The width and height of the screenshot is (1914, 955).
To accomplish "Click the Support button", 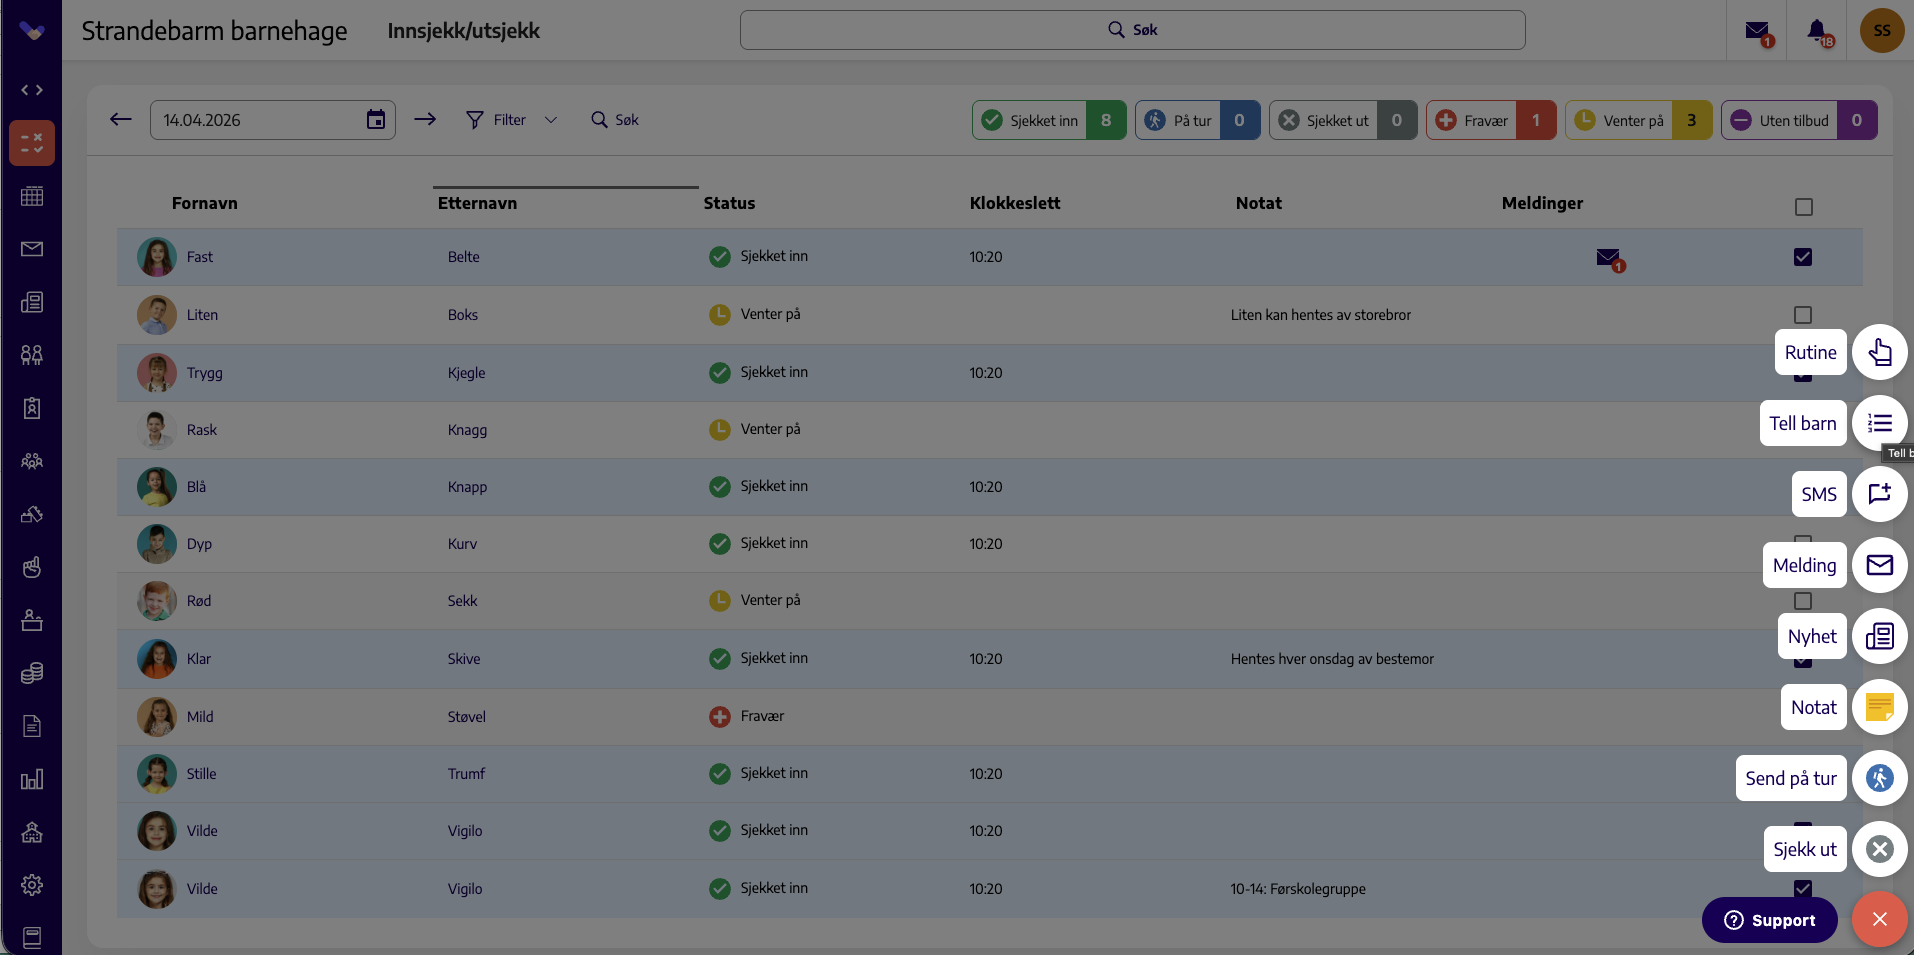I will pos(1769,920).
